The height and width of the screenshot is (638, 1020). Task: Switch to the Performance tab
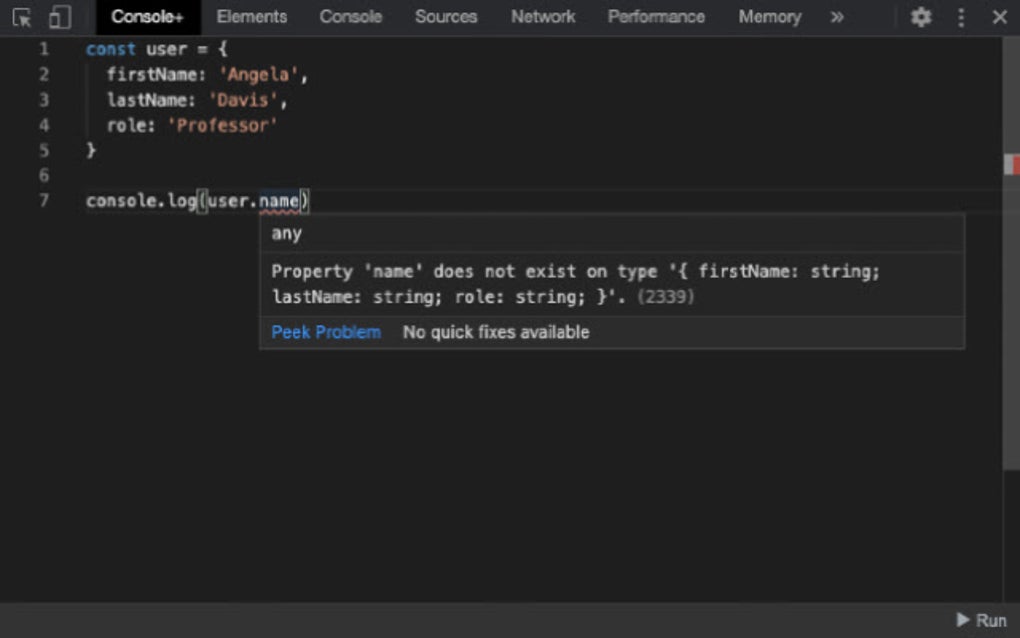[x=656, y=17]
